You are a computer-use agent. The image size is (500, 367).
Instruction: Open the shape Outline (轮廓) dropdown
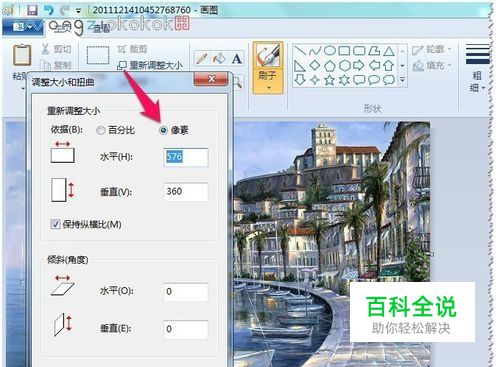432,49
